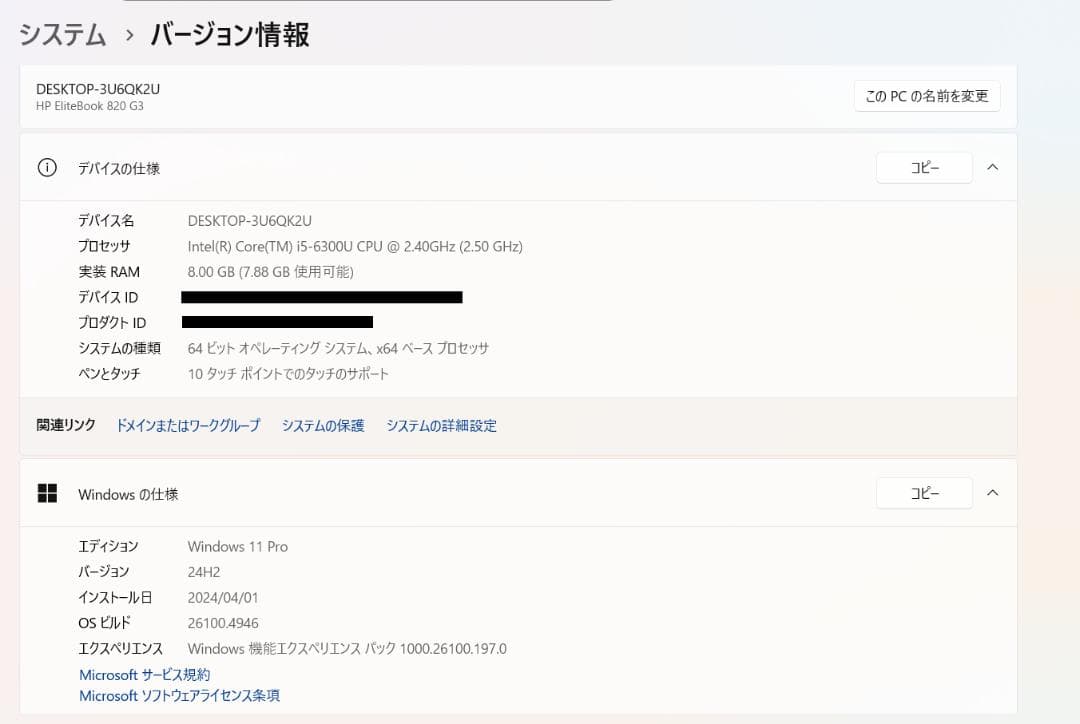
Task: Click the システム breadcrumb item
Action: [x=61, y=33]
